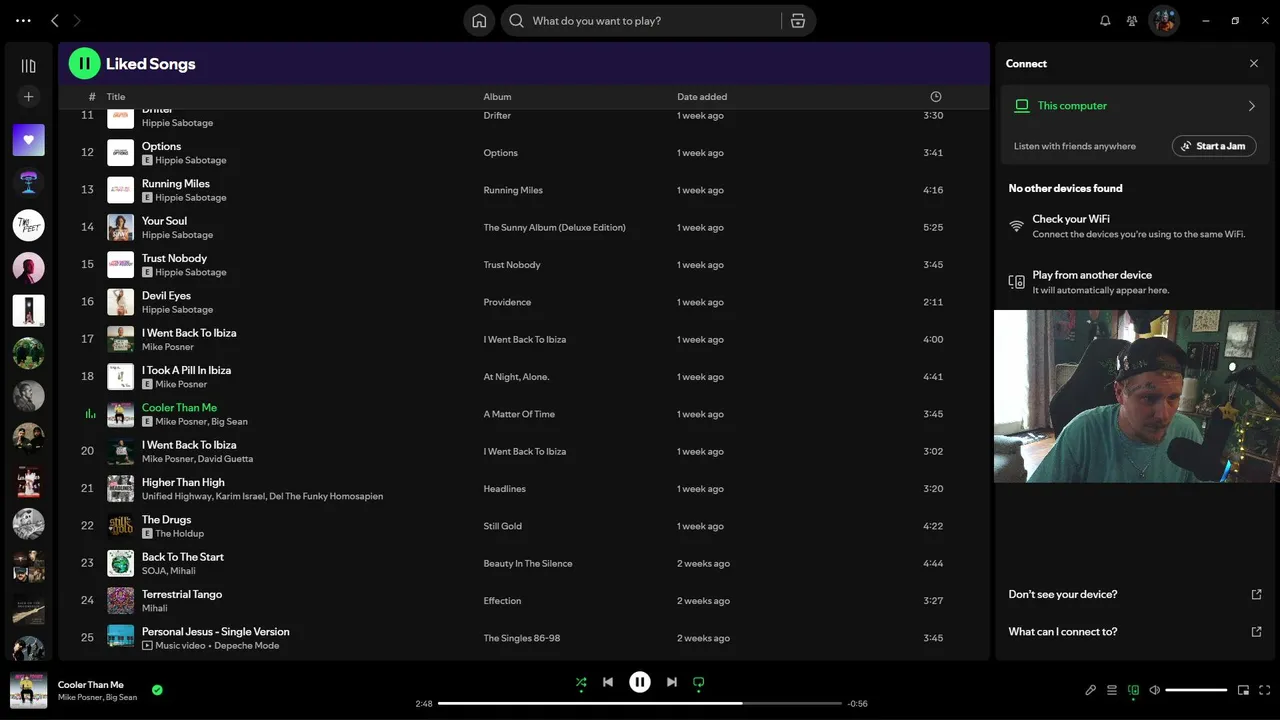Open the Home page
Viewport: 1280px width, 720px height.
pyautogui.click(x=479, y=21)
